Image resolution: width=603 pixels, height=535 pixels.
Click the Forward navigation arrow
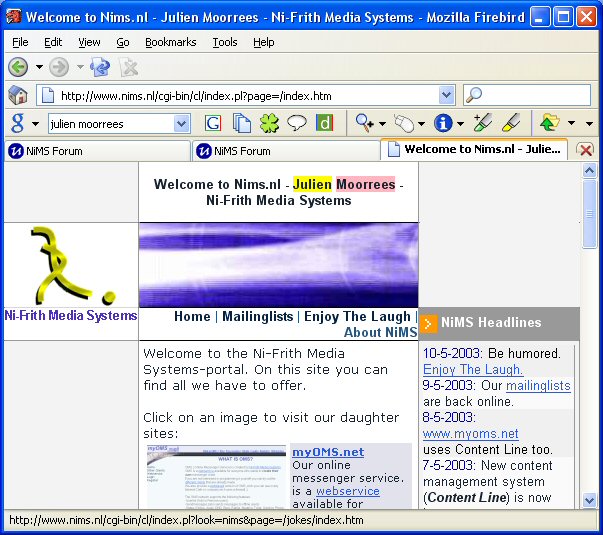[x=59, y=67]
